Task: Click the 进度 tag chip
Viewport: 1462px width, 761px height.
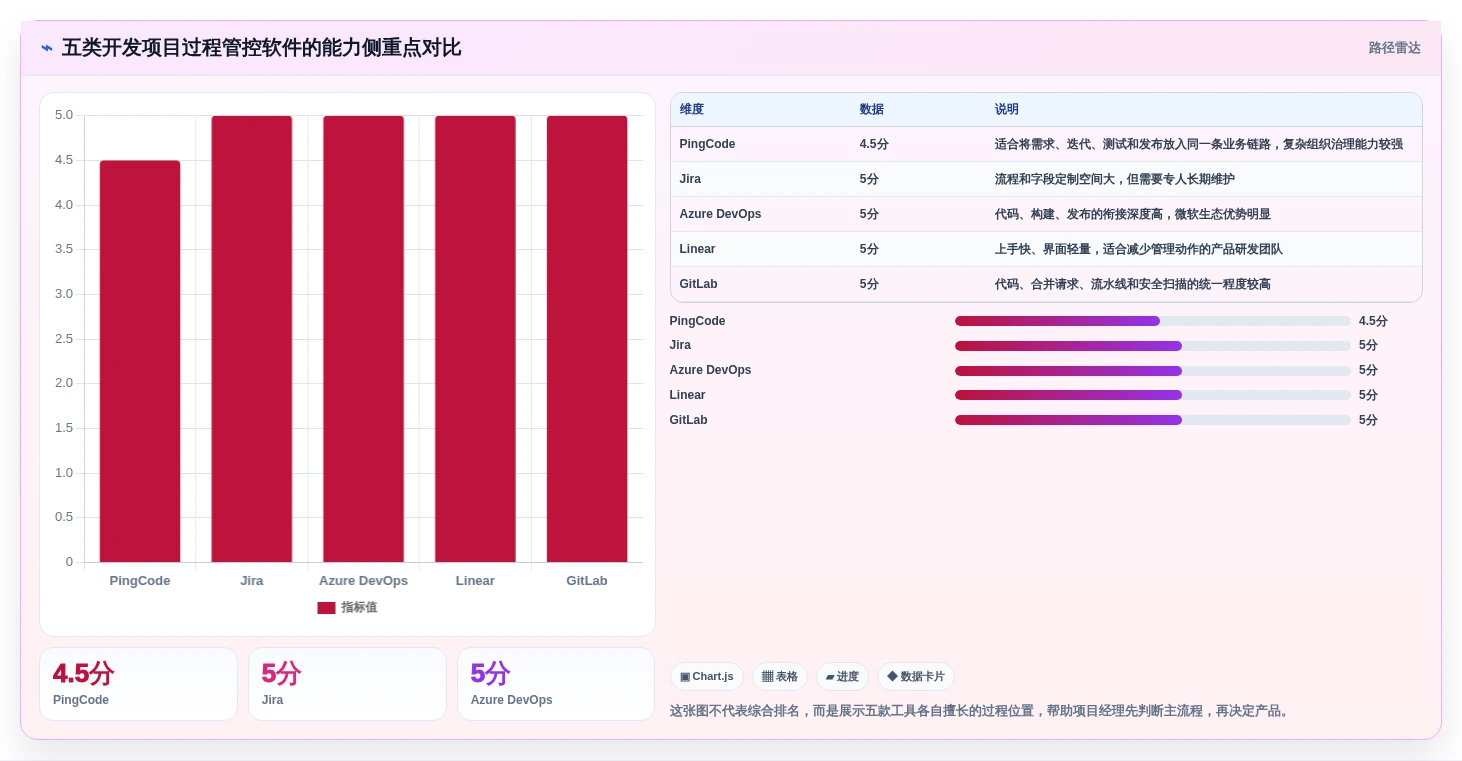Action: [842, 677]
